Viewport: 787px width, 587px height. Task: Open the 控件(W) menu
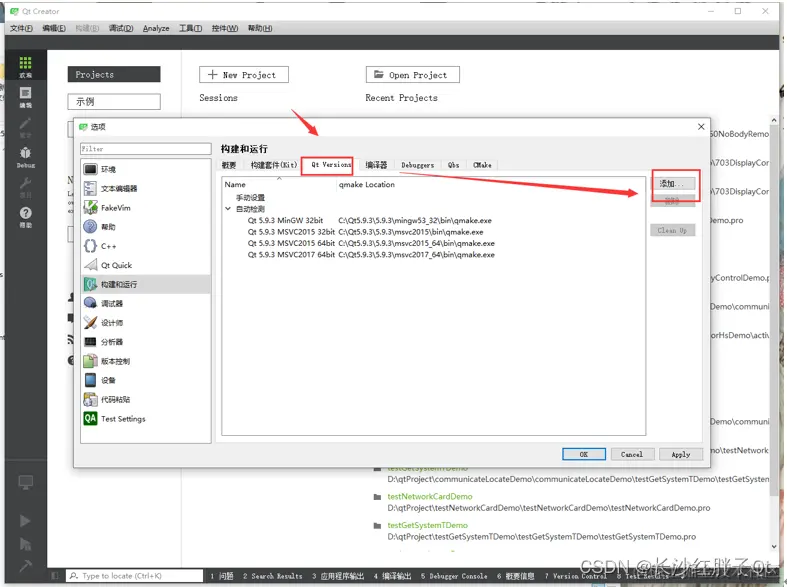225,29
